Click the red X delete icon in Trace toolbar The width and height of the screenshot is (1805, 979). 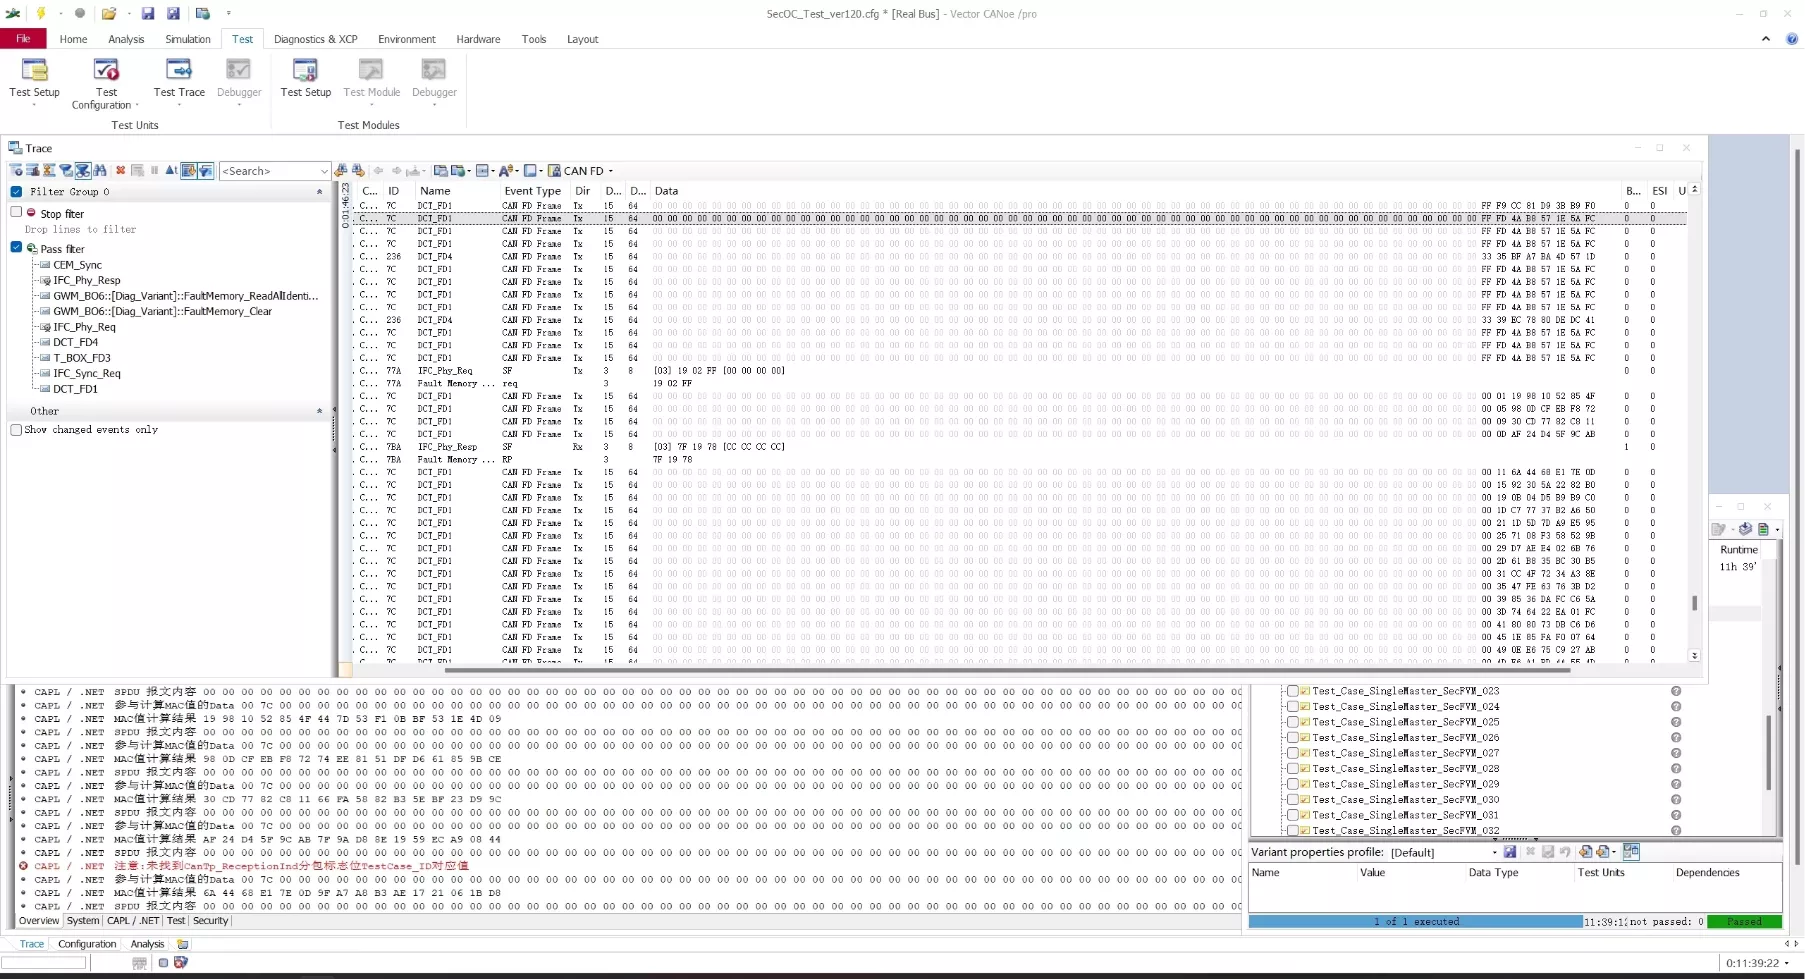pos(120,171)
